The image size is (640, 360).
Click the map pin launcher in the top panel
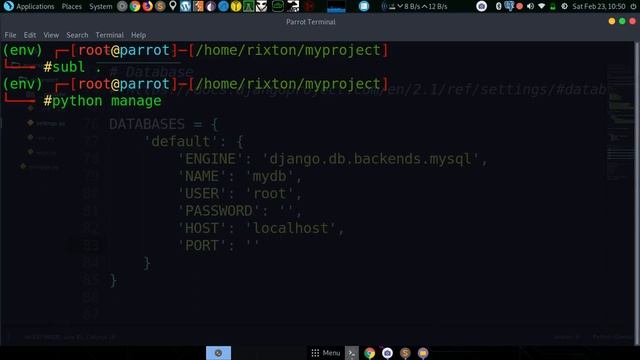coord(173,6)
